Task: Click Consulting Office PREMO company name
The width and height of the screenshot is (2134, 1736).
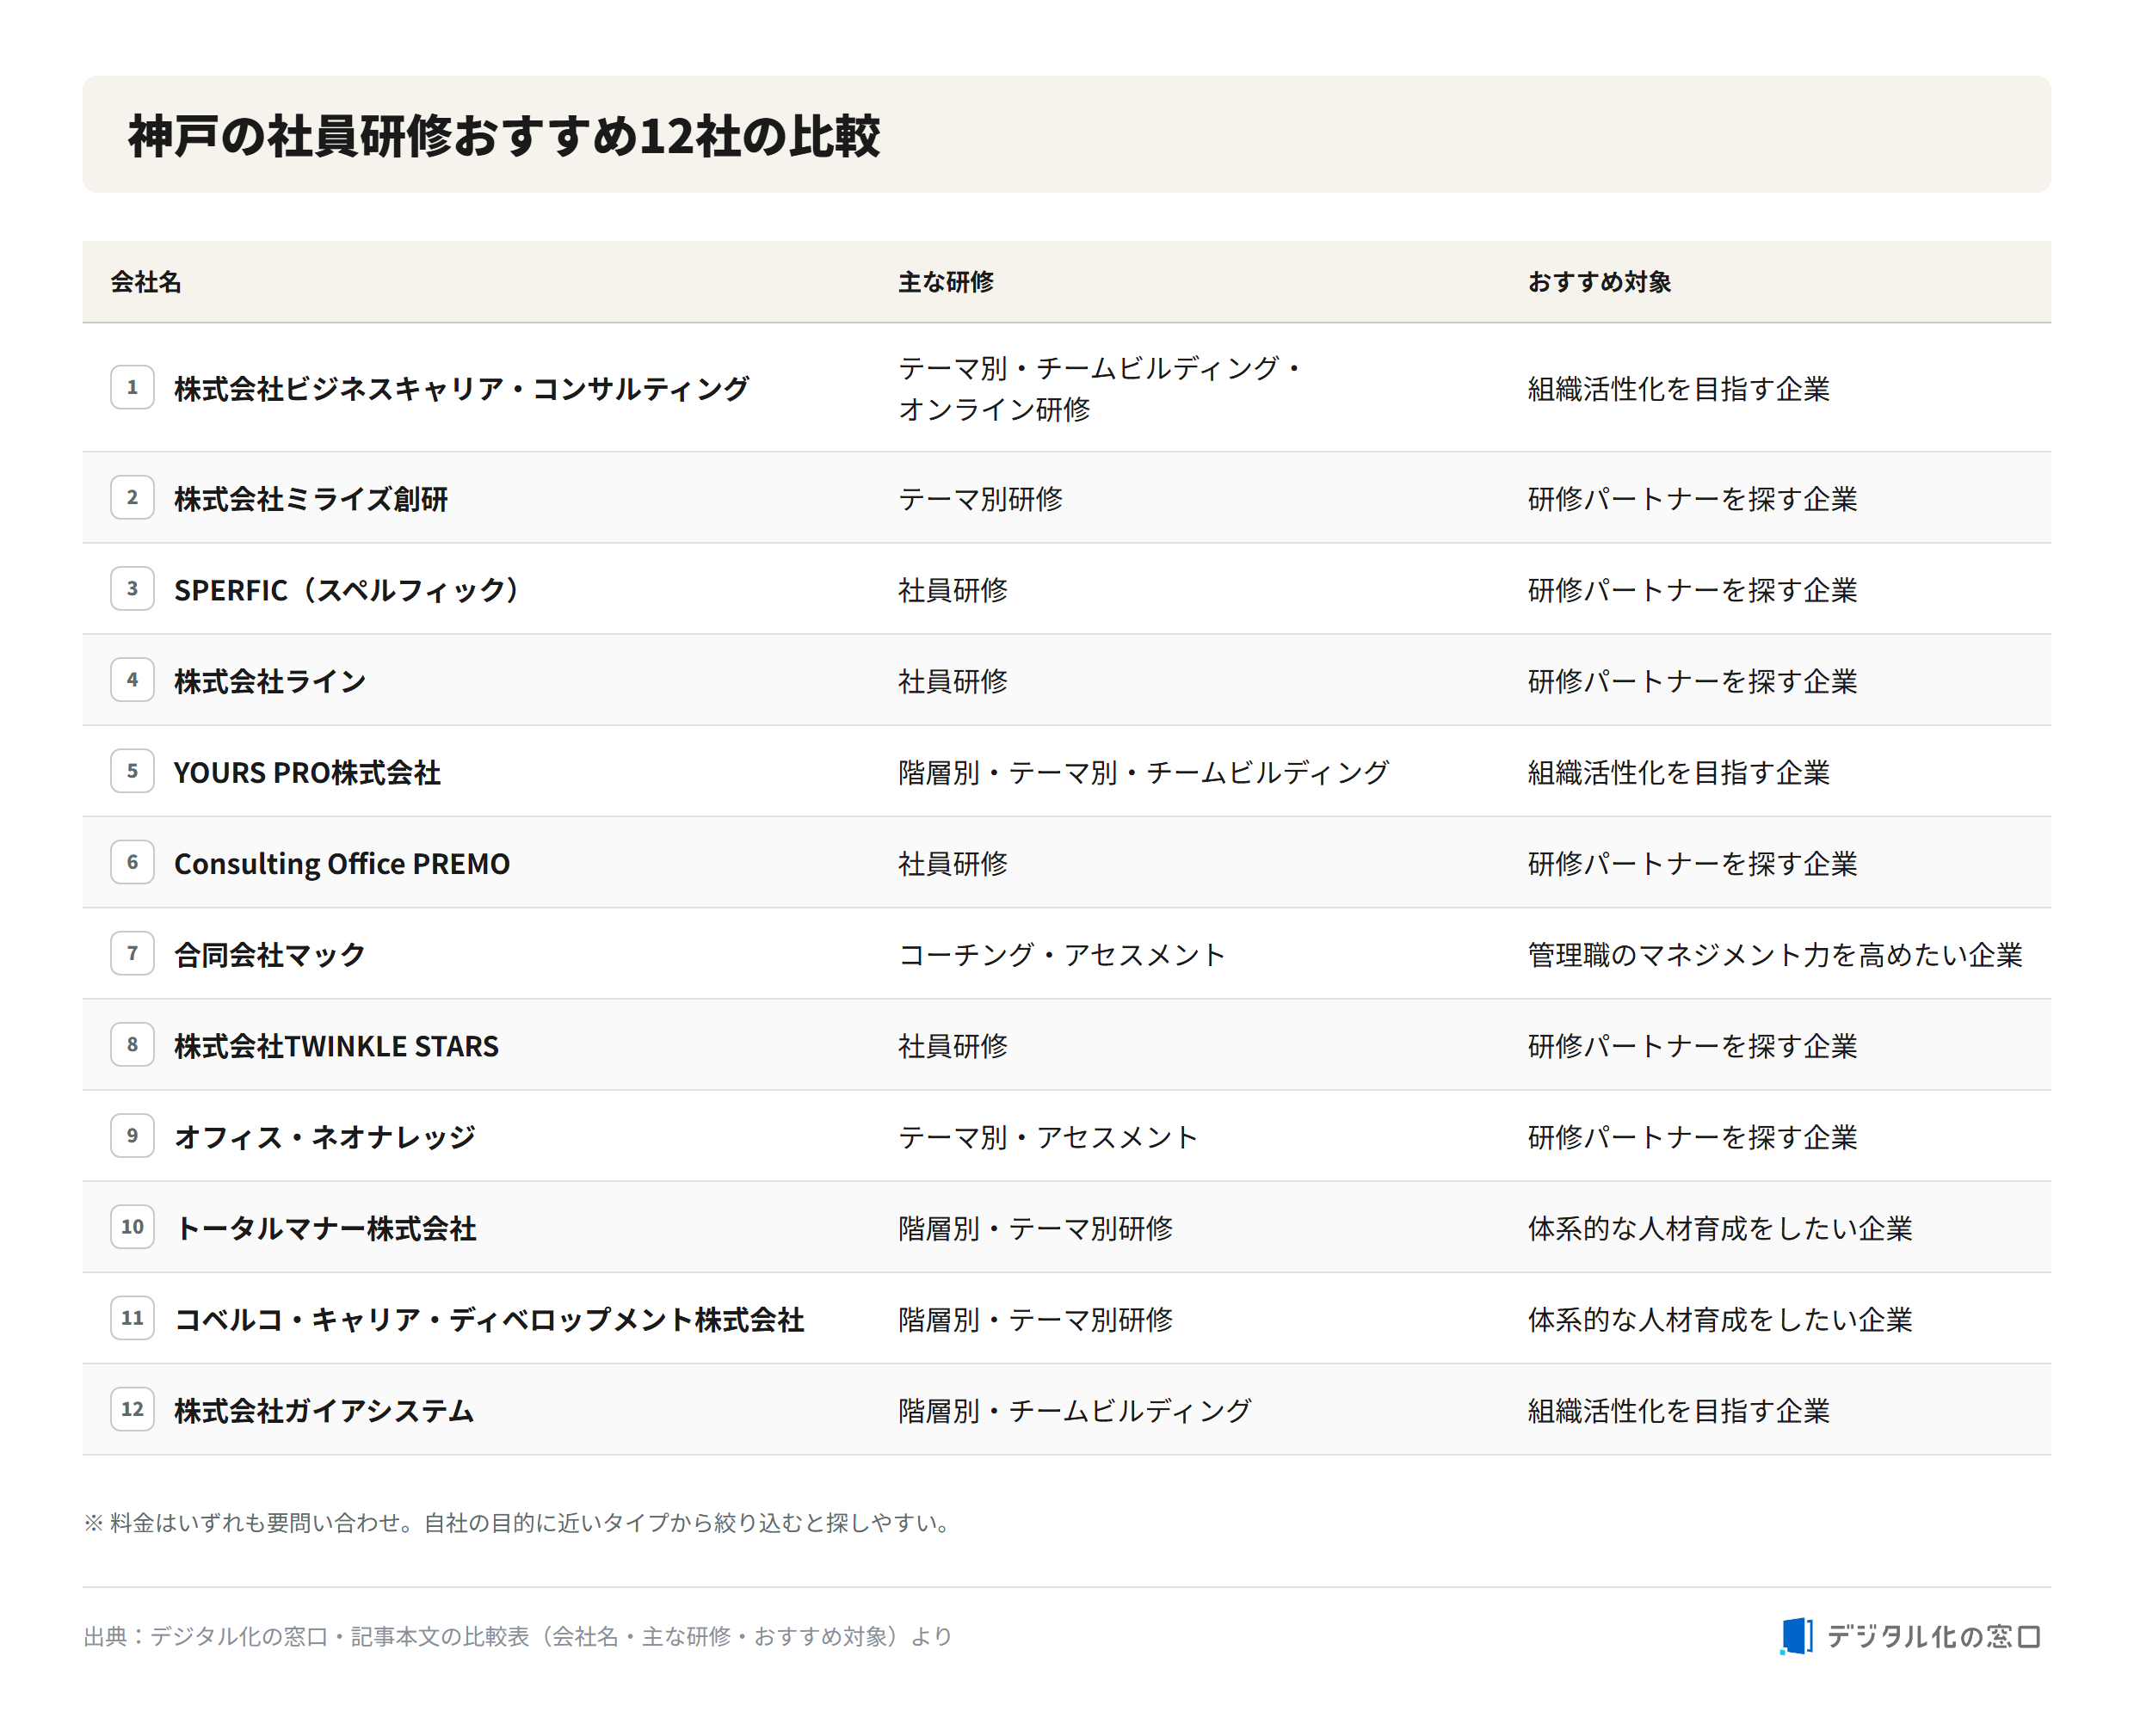Action: pyautogui.click(x=342, y=863)
